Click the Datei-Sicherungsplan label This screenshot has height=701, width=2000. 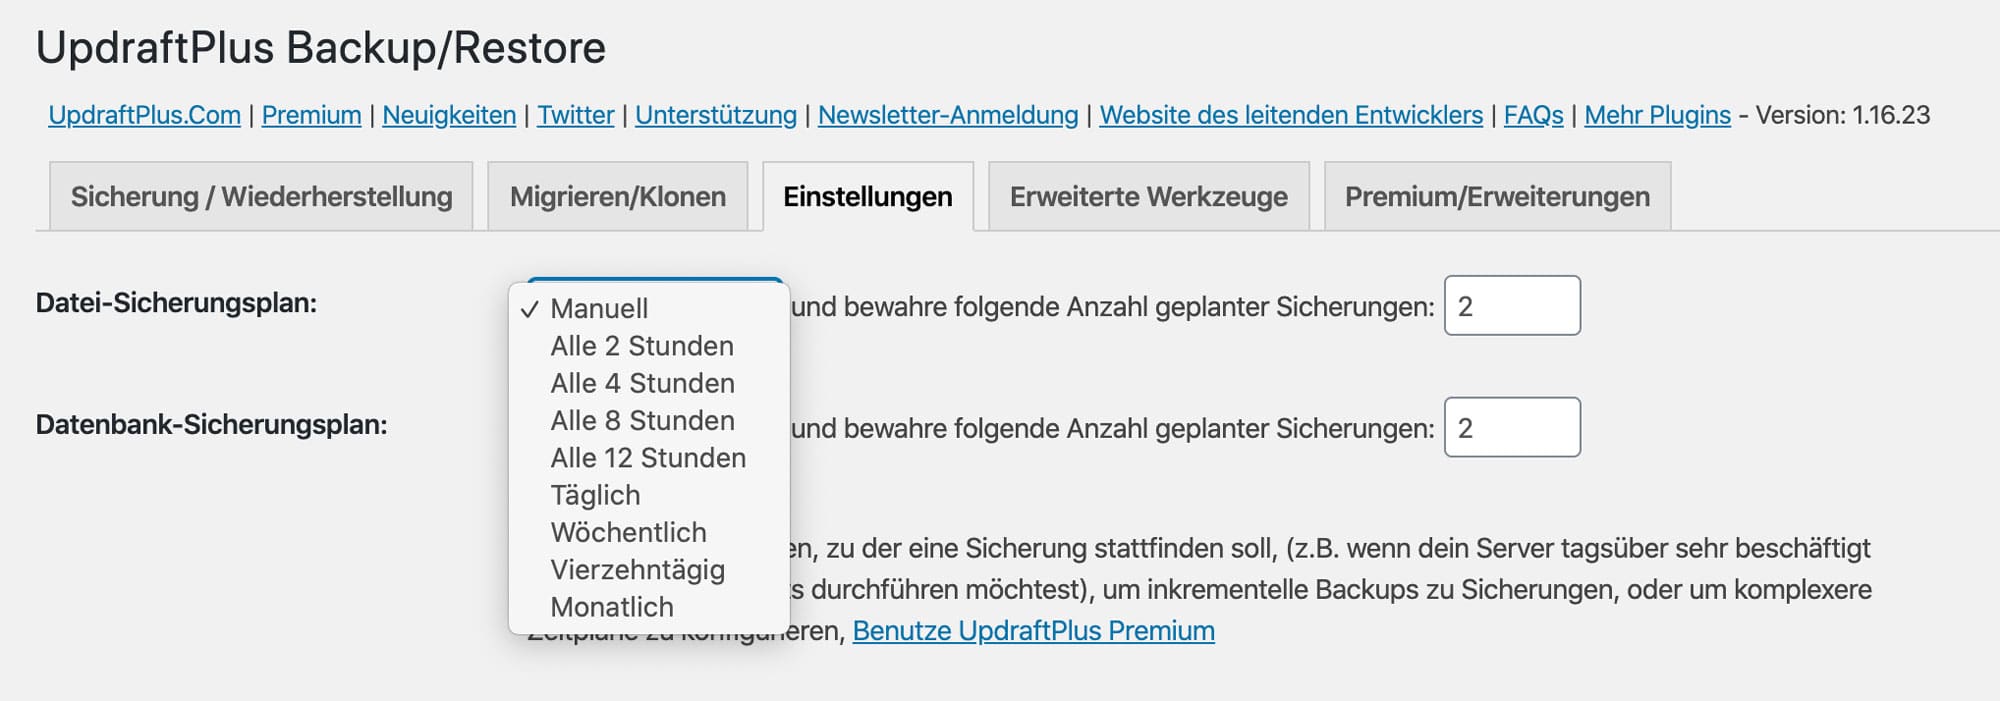pyautogui.click(x=176, y=303)
